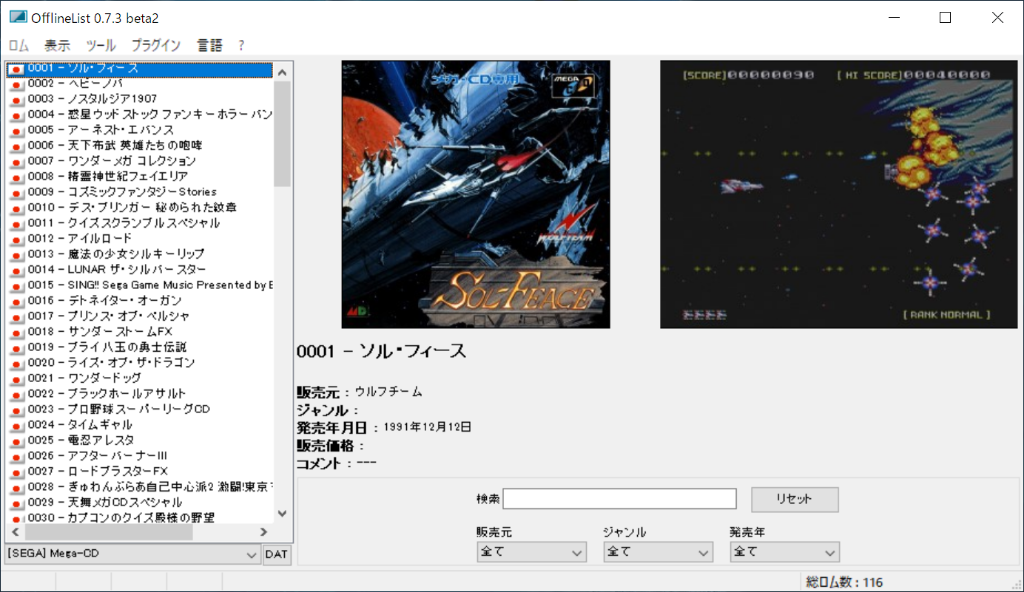Click the DAT button
The image size is (1024, 592).
tap(276, 554)
